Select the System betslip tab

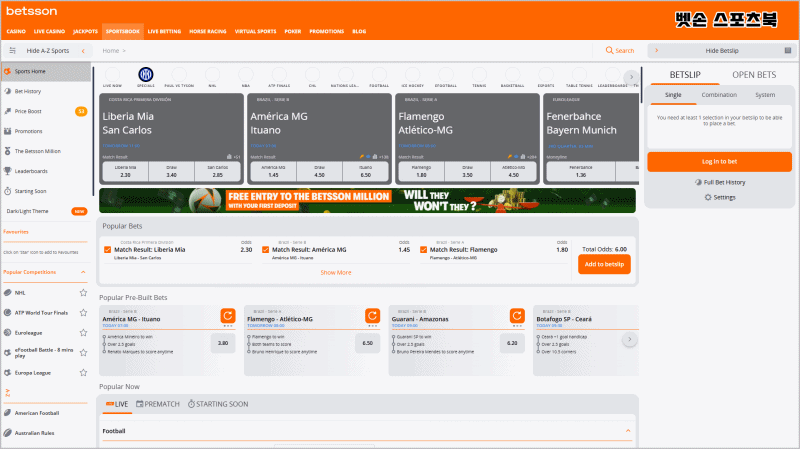coord(765,95)
